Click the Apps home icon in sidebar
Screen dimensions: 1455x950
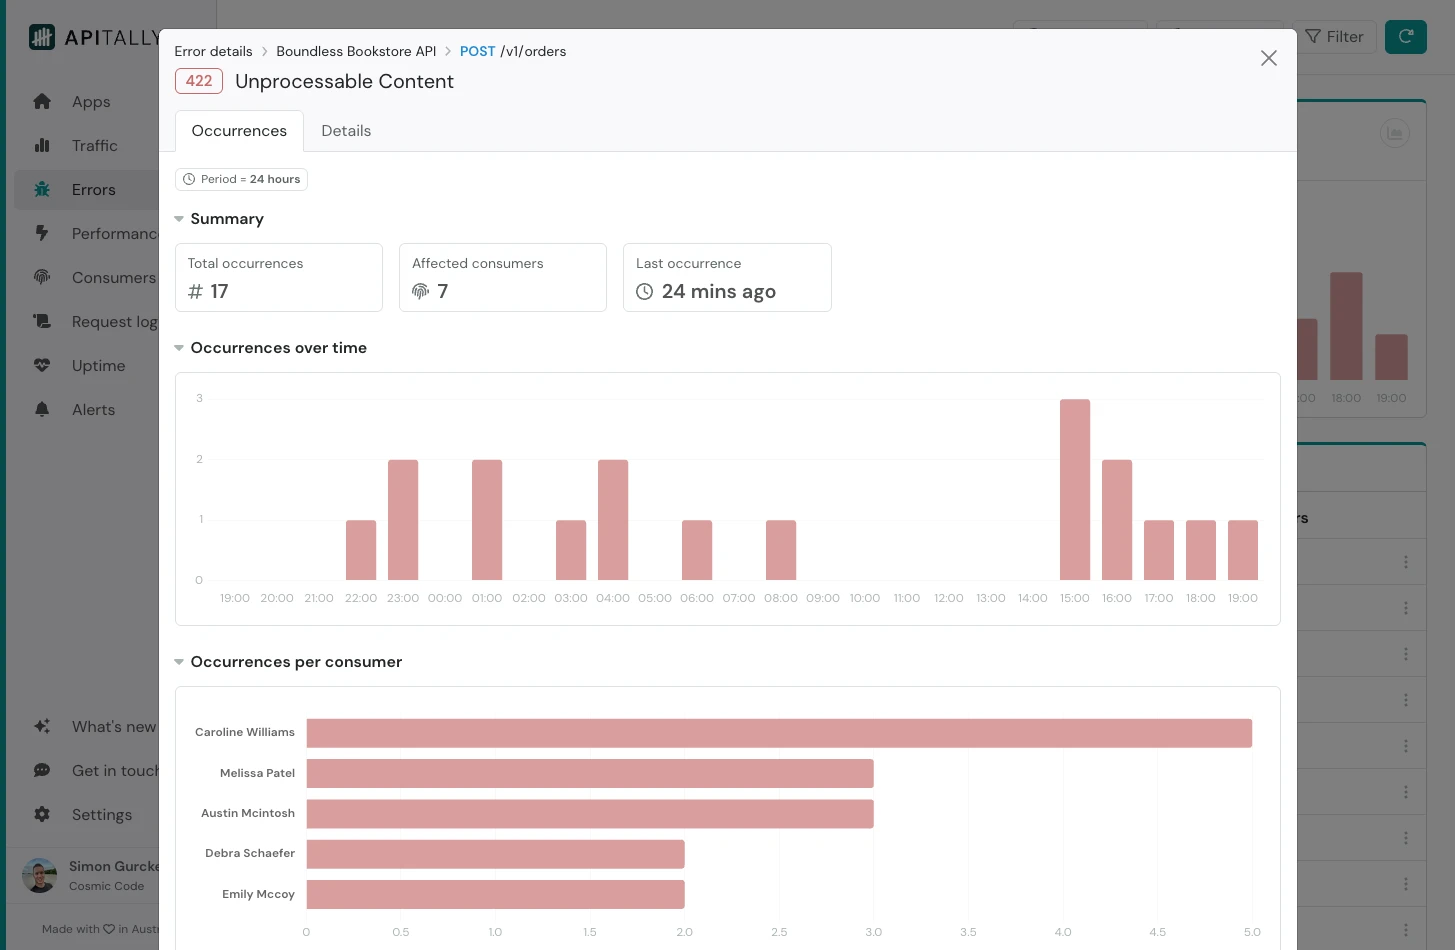click(42, 102)
